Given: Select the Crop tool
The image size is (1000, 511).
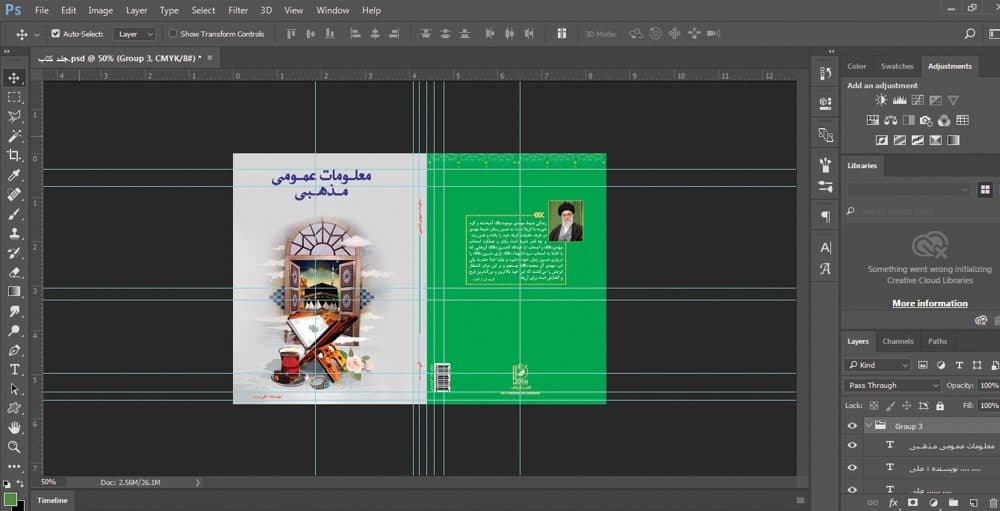Looking at the screenshot, I should [13, 156].
